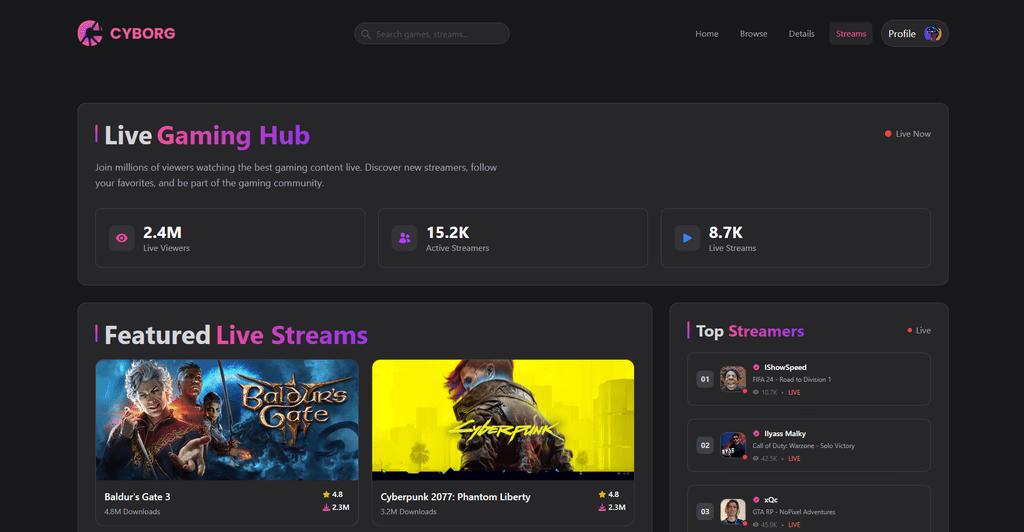Click the 01 rank badge
1024x532 pixels.
tap(705, 379)
